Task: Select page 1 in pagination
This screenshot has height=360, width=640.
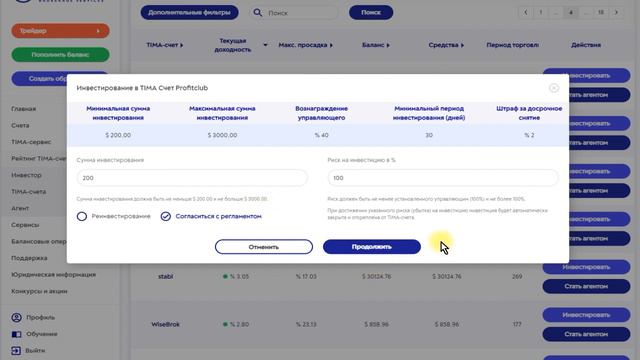Action: [x=541, y=12]
